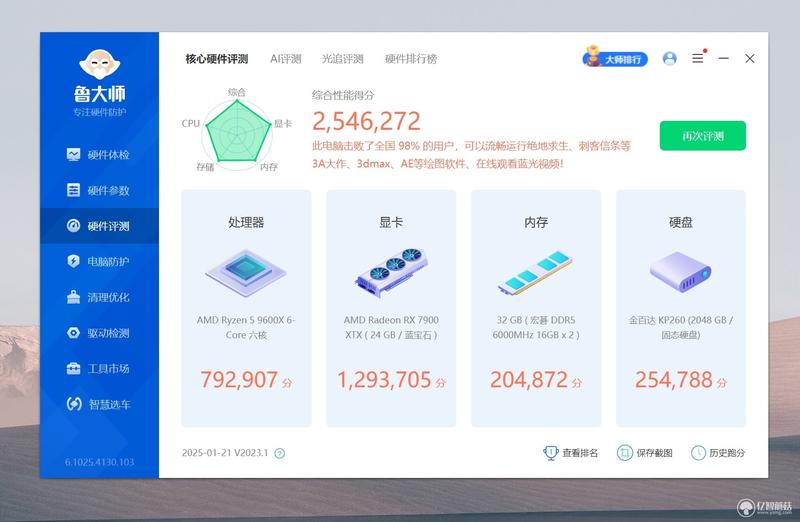Click the hard drive illustration
This screenshot has width=800, height=522.
681,271
